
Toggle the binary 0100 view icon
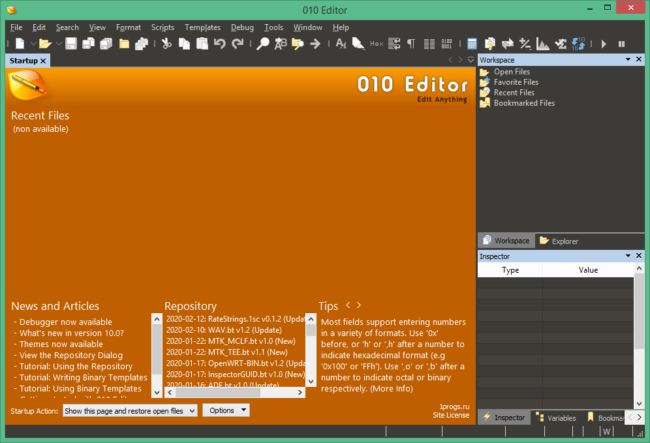tap(447, 44)
